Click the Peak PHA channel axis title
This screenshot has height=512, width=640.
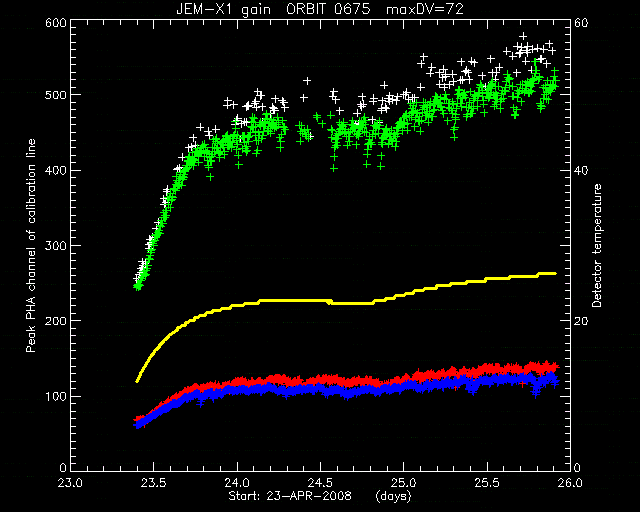31,246
